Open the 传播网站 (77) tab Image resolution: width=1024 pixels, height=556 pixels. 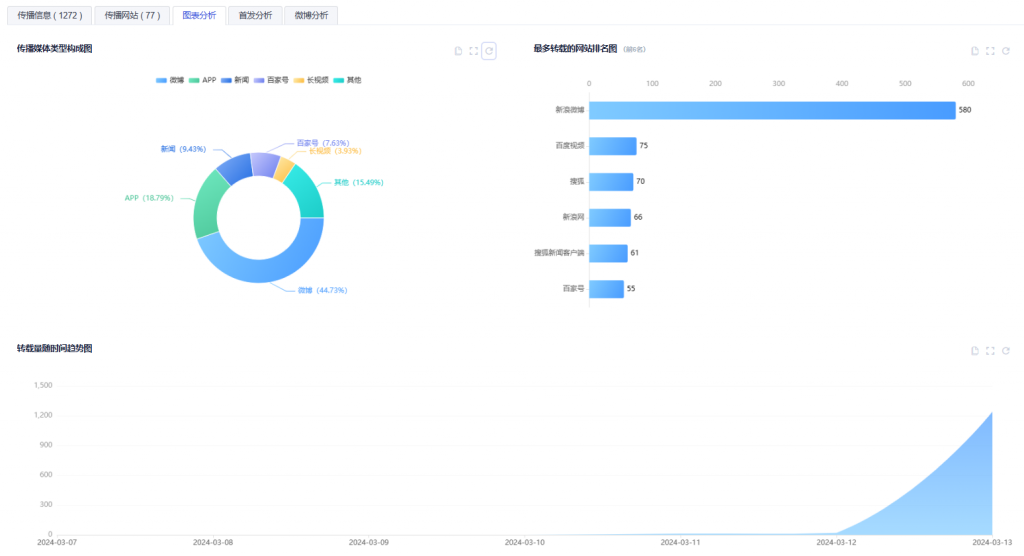(132, 15)
